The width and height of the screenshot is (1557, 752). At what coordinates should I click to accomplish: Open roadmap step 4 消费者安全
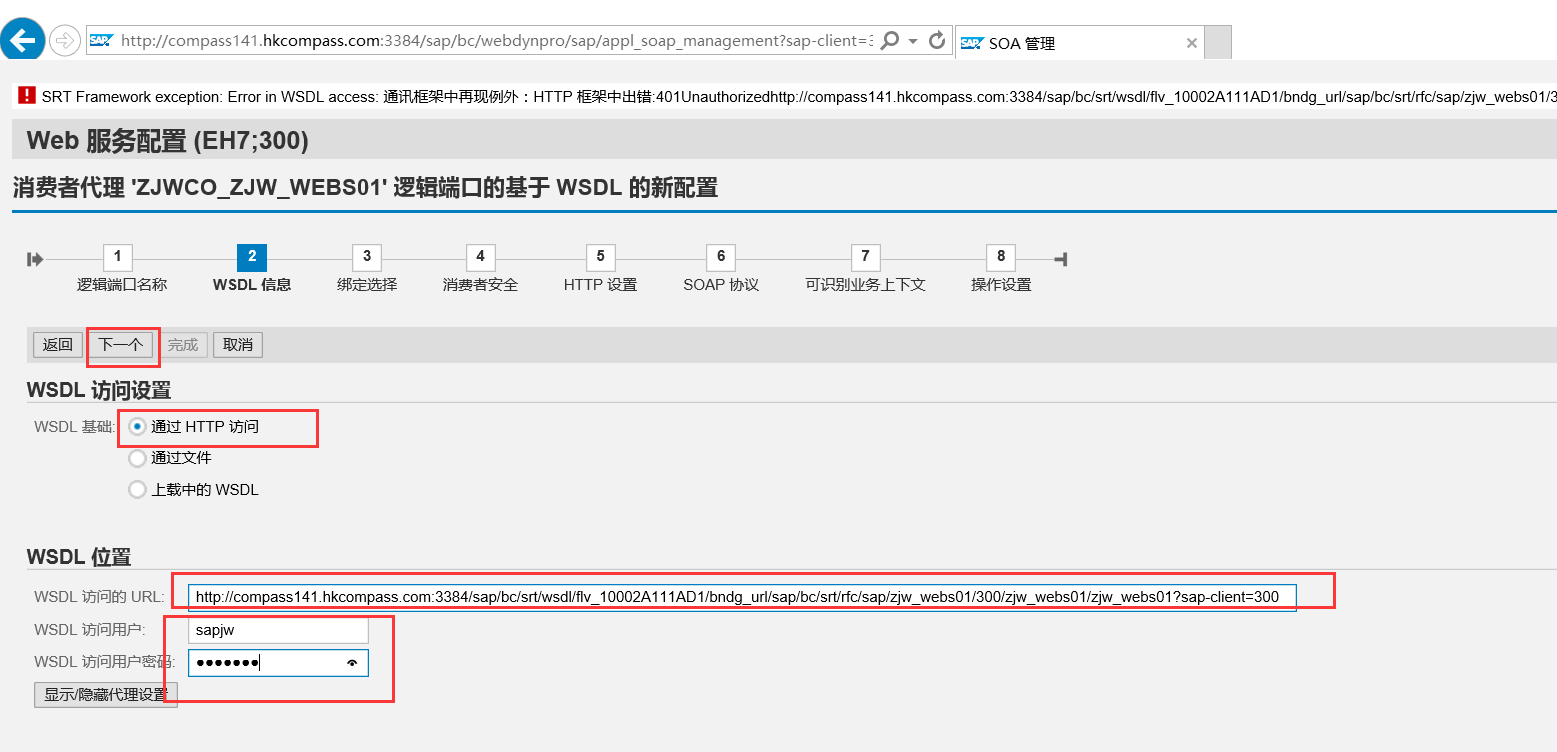[481, 257]
